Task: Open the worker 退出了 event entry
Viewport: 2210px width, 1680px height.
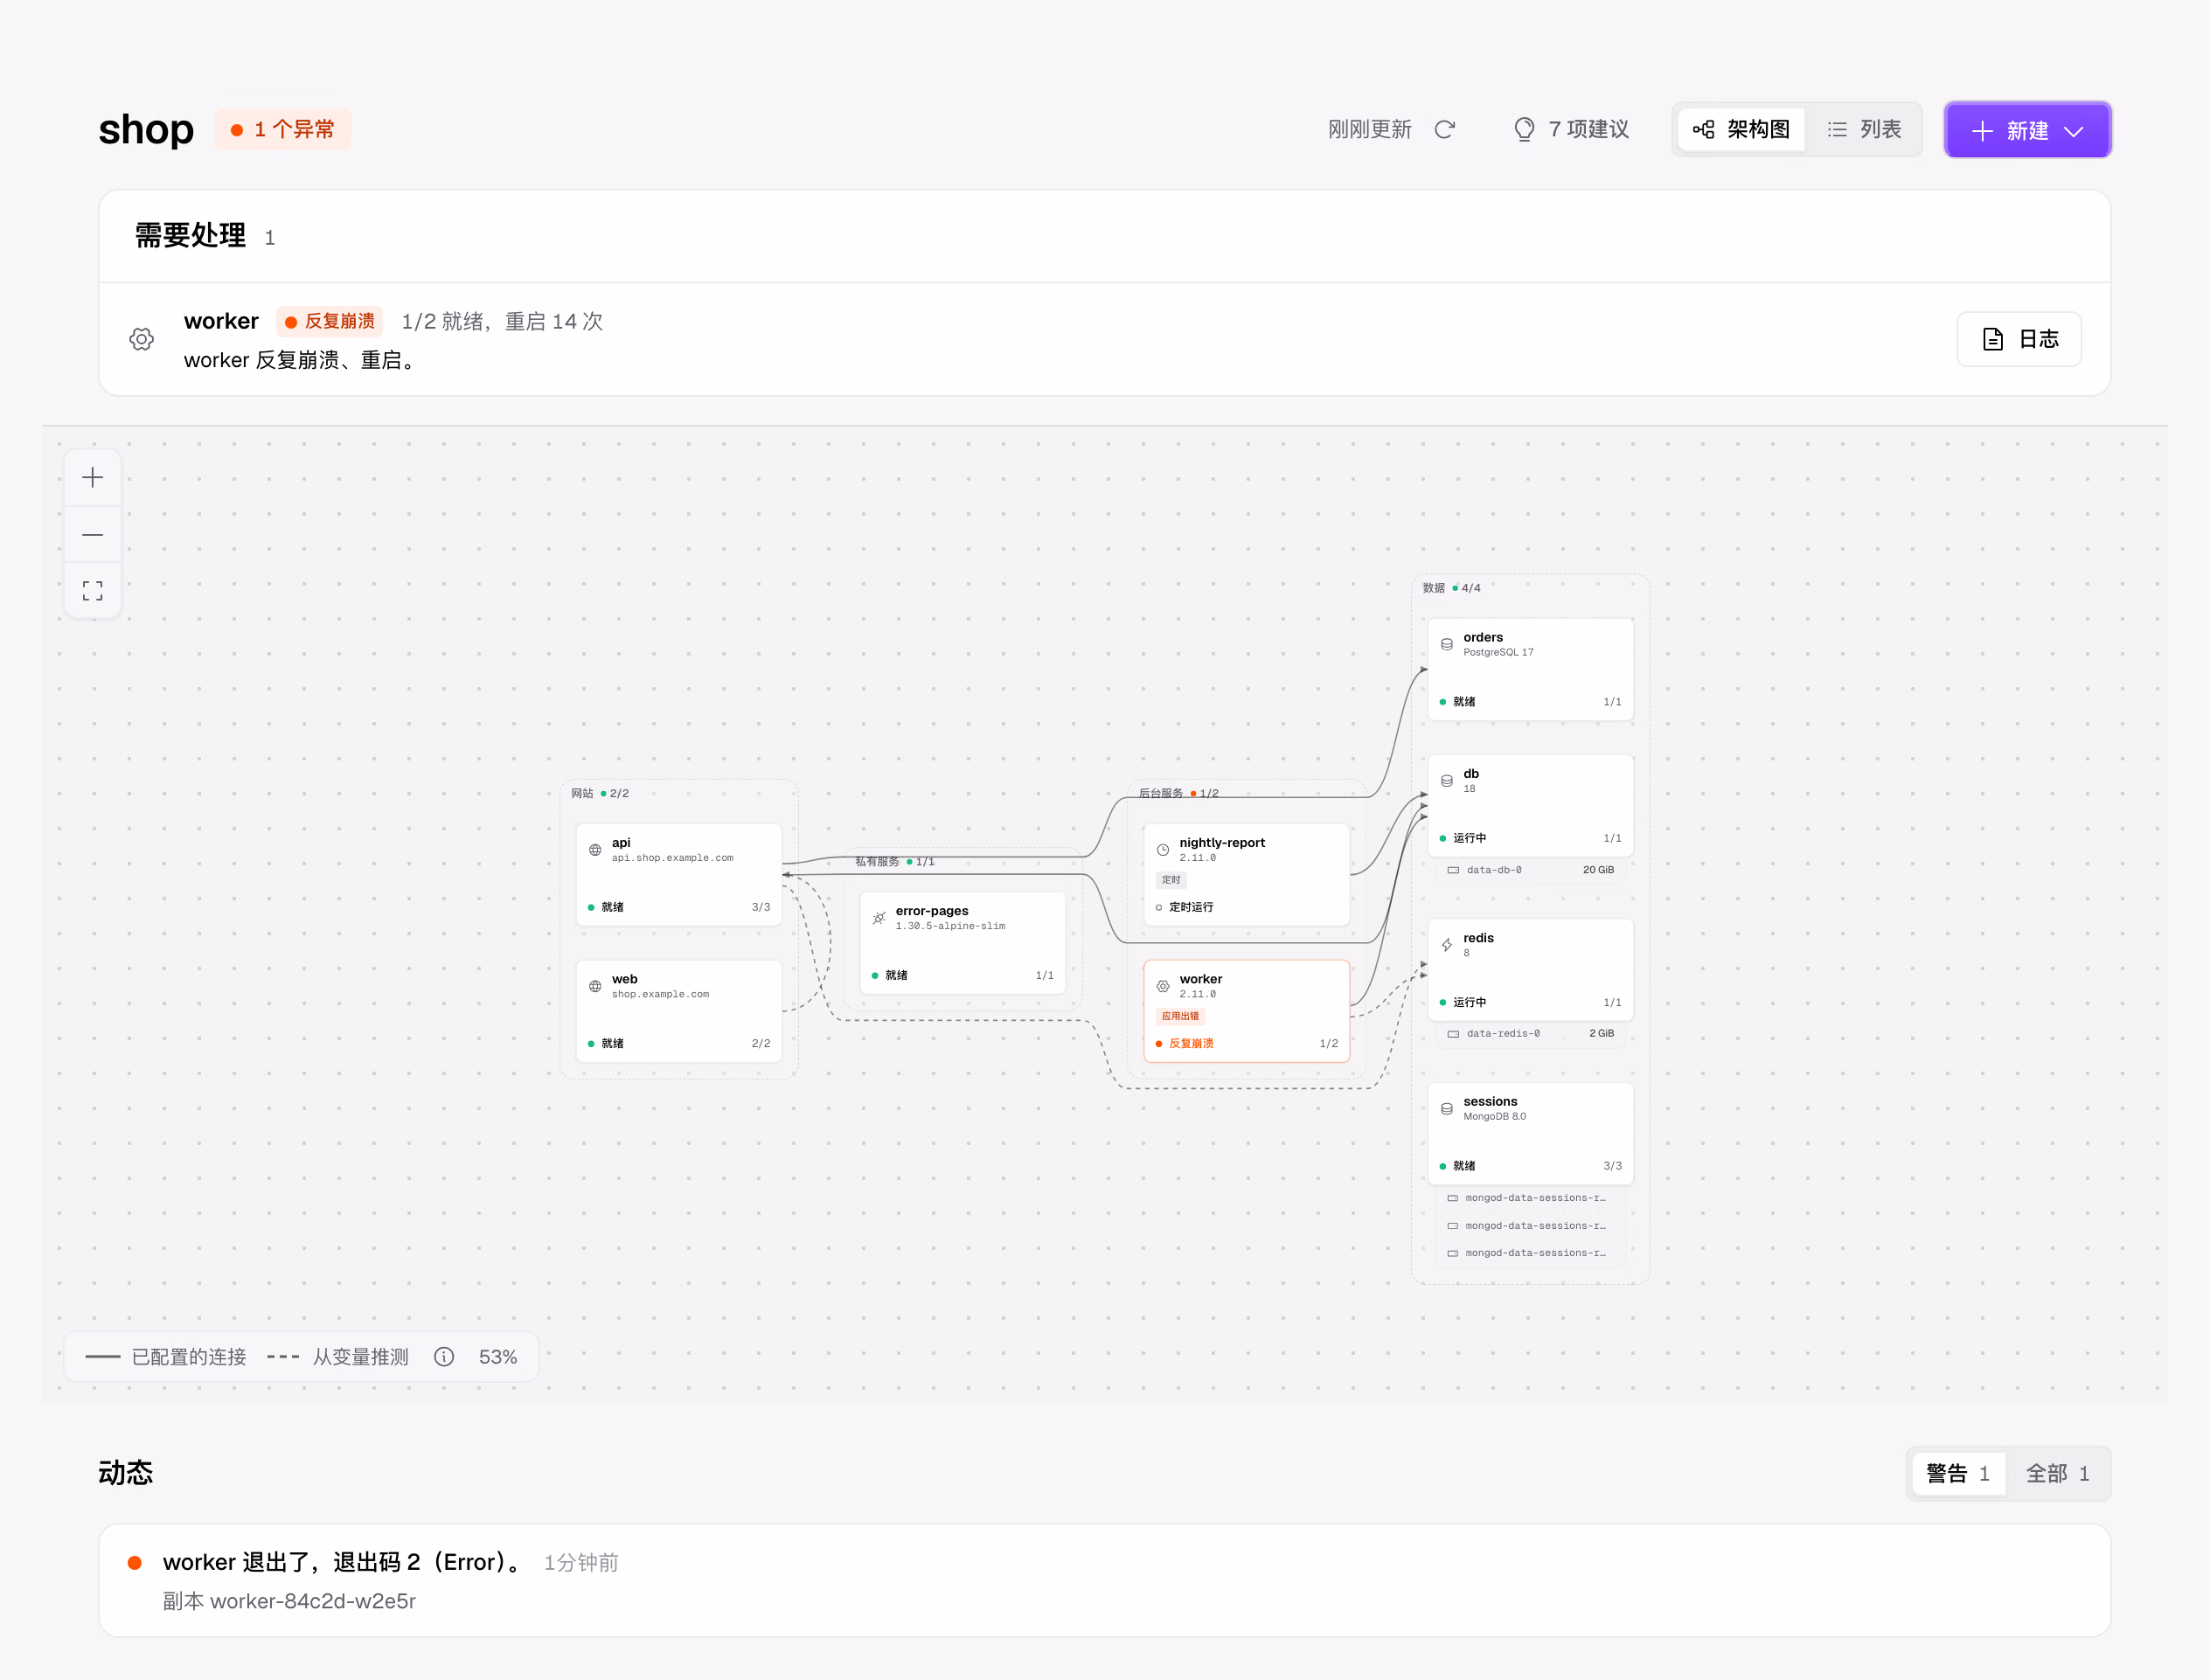Action: [1105, 1581]
